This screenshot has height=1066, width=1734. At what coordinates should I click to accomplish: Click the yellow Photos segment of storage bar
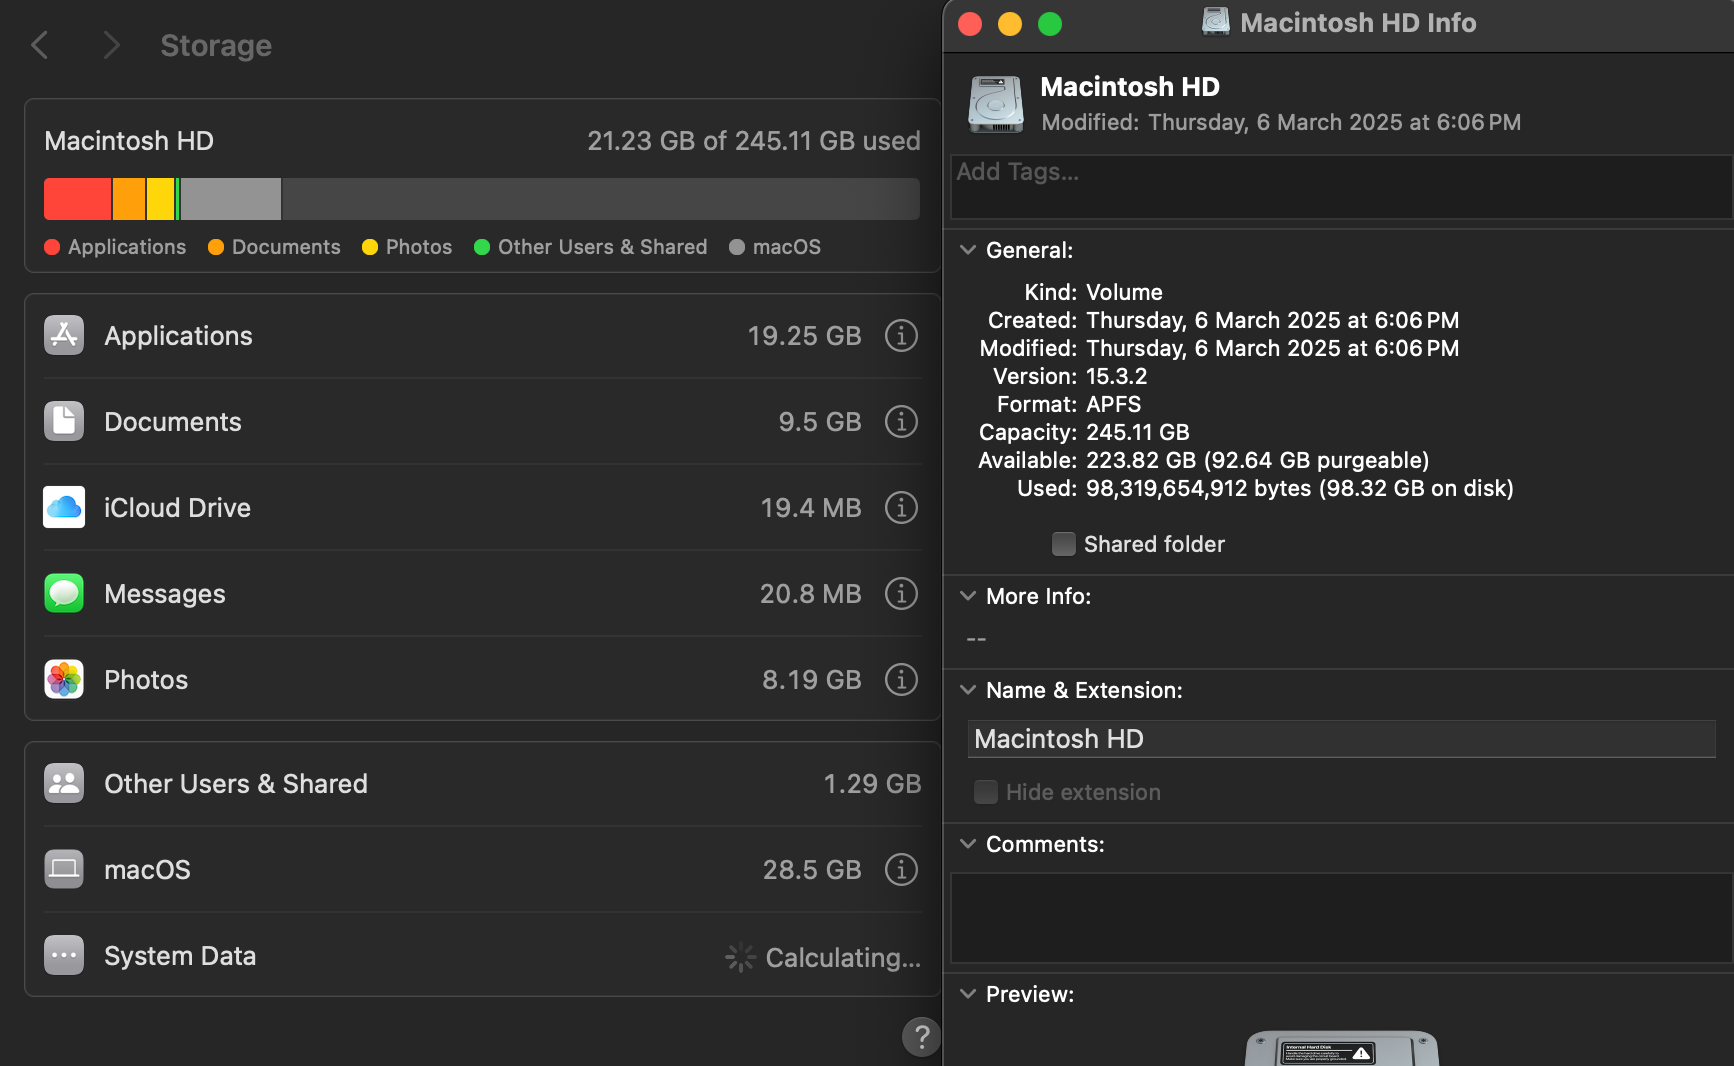[x=161, y=199]
